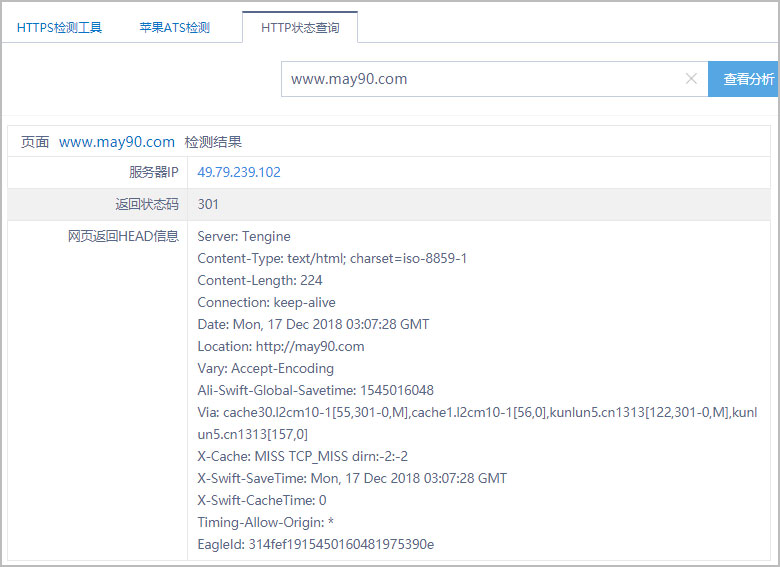Image resolution: width=780 pixels, height=567 pixels.
Task: Click the Location: http://may90.com line
Action: pos(281,346)
